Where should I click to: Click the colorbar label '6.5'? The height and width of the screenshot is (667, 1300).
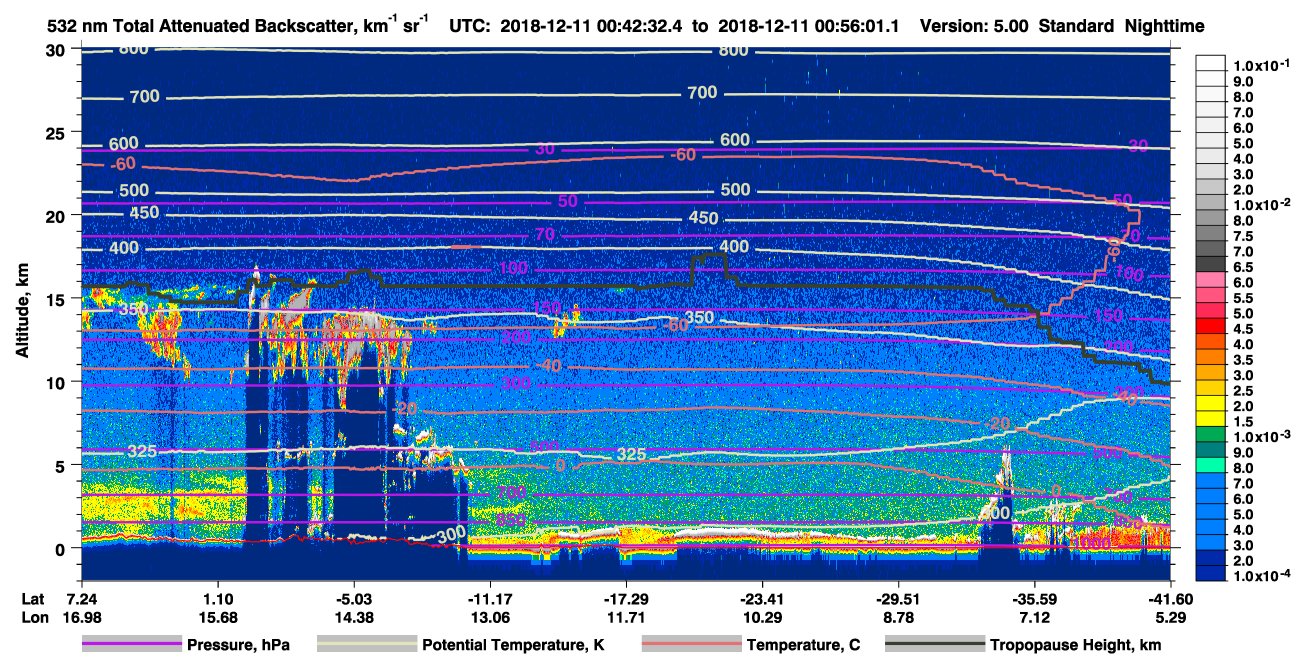tap(1243, 267)
